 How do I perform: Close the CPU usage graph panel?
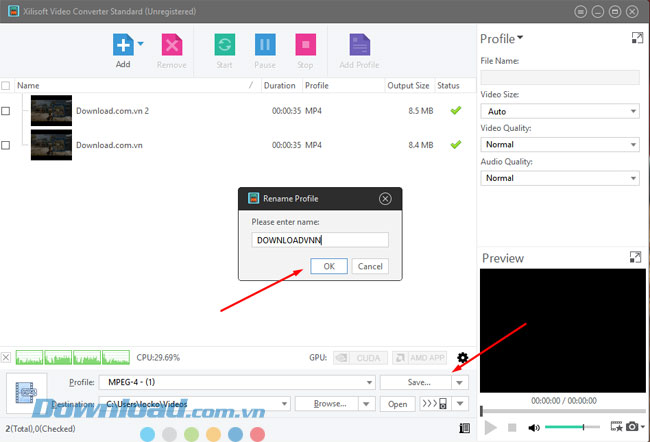click(x=6, y=357)
